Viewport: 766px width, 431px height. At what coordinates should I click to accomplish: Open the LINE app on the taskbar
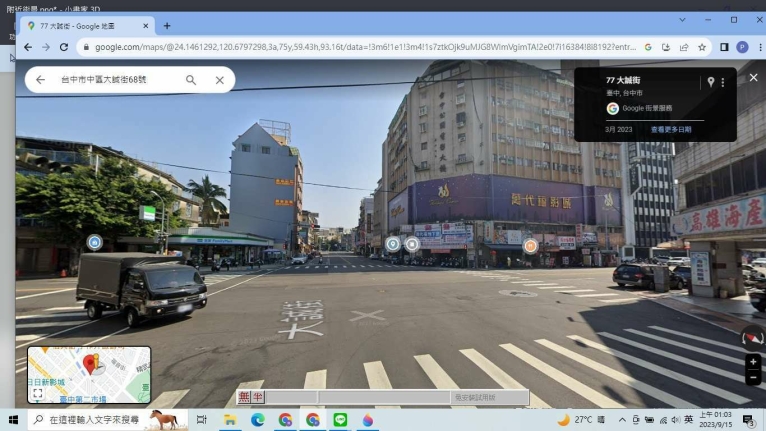340,420
